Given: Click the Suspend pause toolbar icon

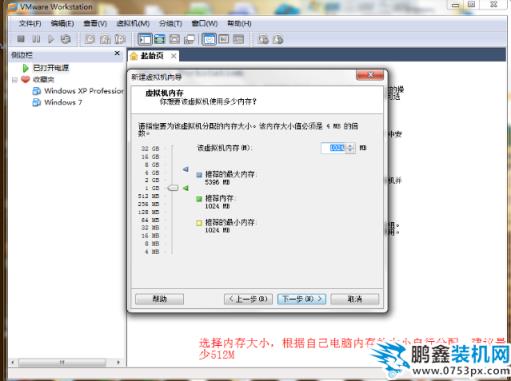Looking at the screenshot, I should coord(36,39).
